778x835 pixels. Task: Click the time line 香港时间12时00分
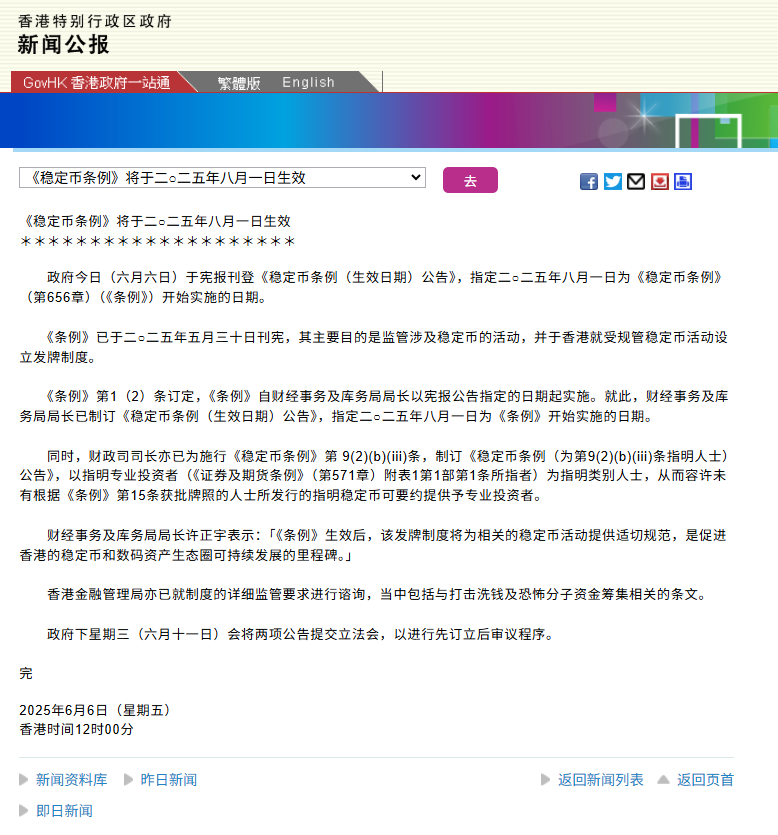coord(76,730)
